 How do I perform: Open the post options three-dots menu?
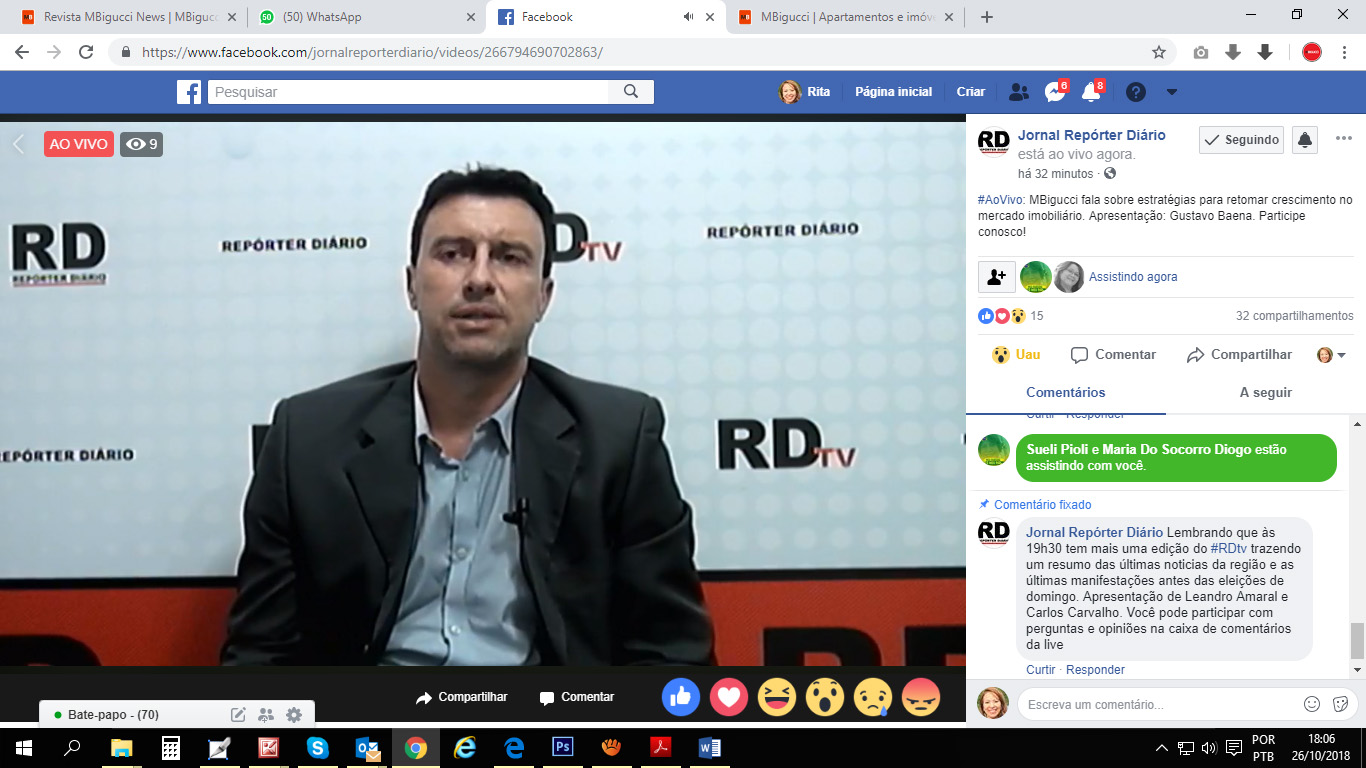[1343, 139]
